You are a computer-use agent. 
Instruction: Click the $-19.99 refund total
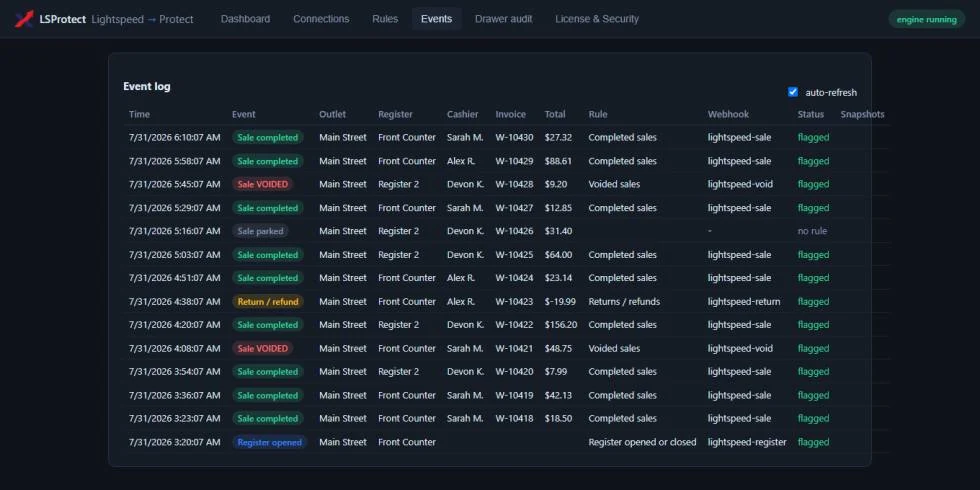click(x=560, y=301)
